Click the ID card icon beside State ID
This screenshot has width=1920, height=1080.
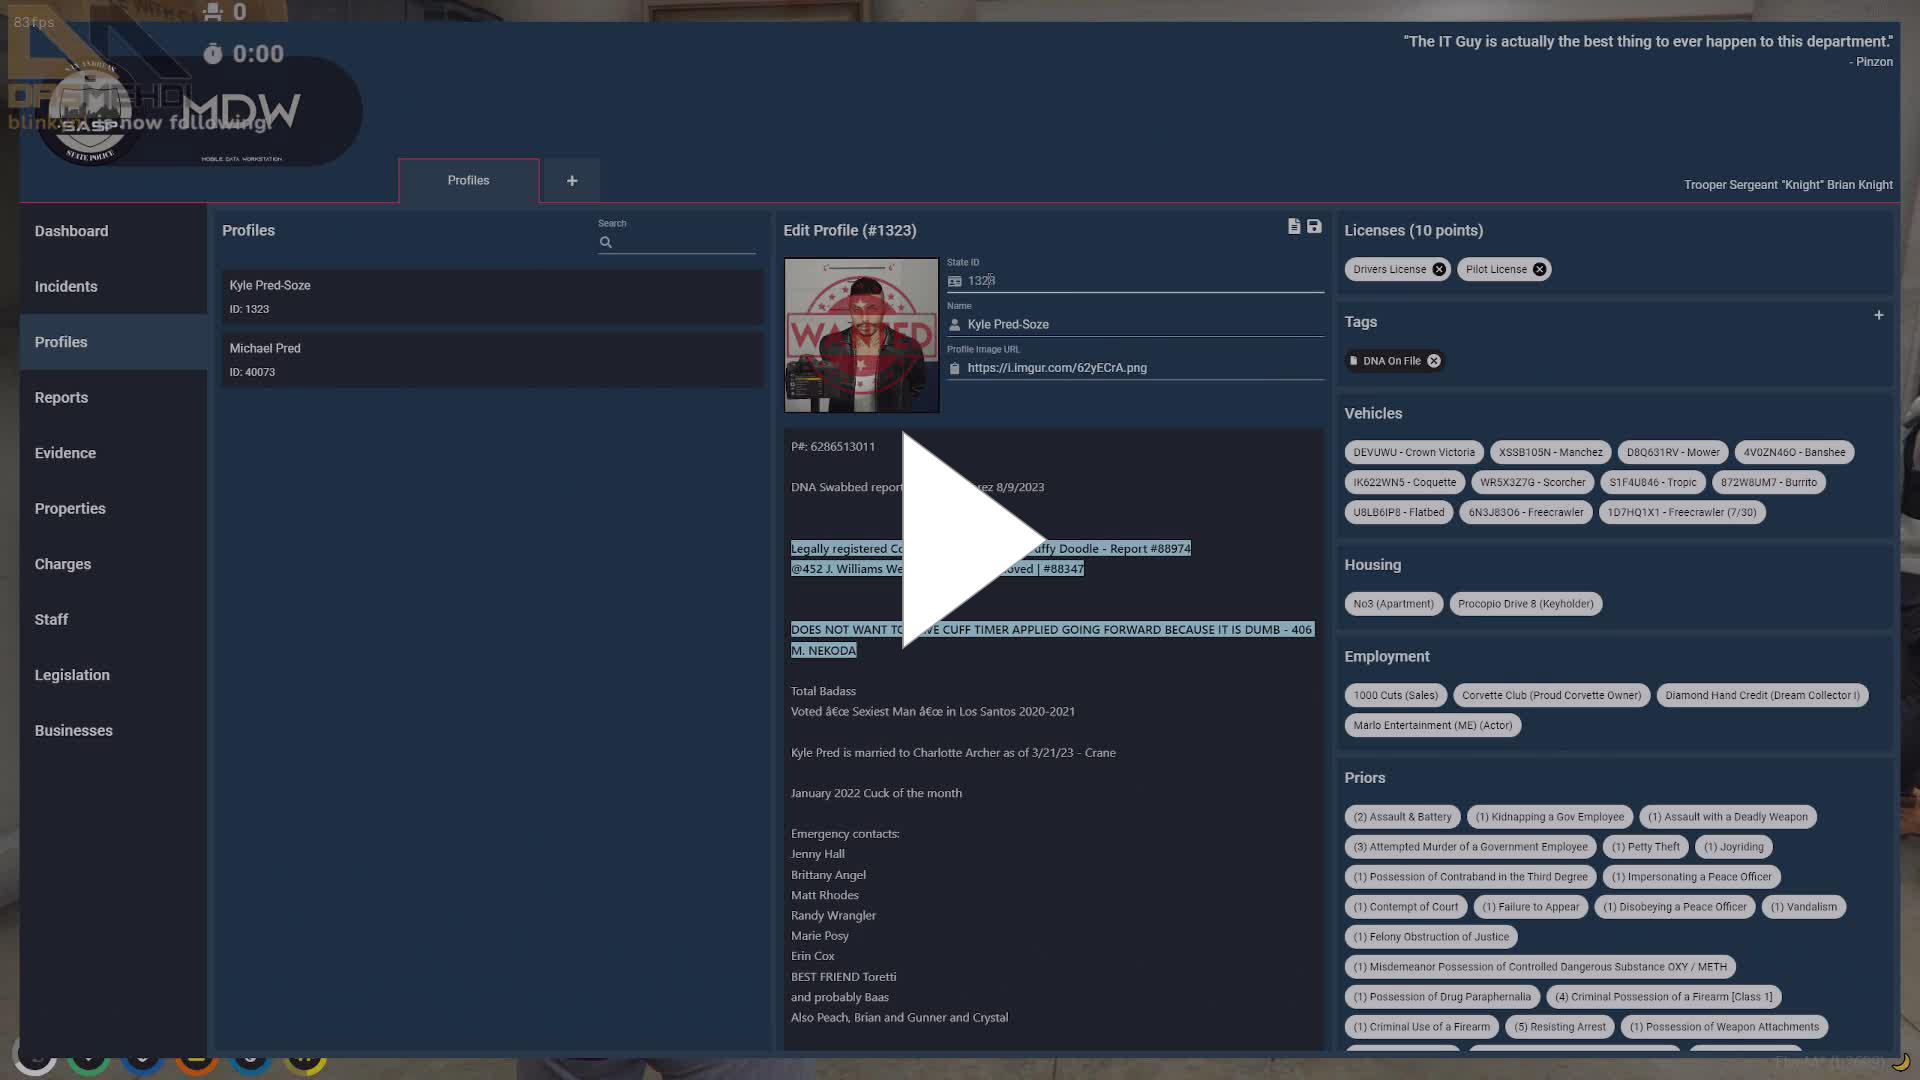tap(953, 281)
